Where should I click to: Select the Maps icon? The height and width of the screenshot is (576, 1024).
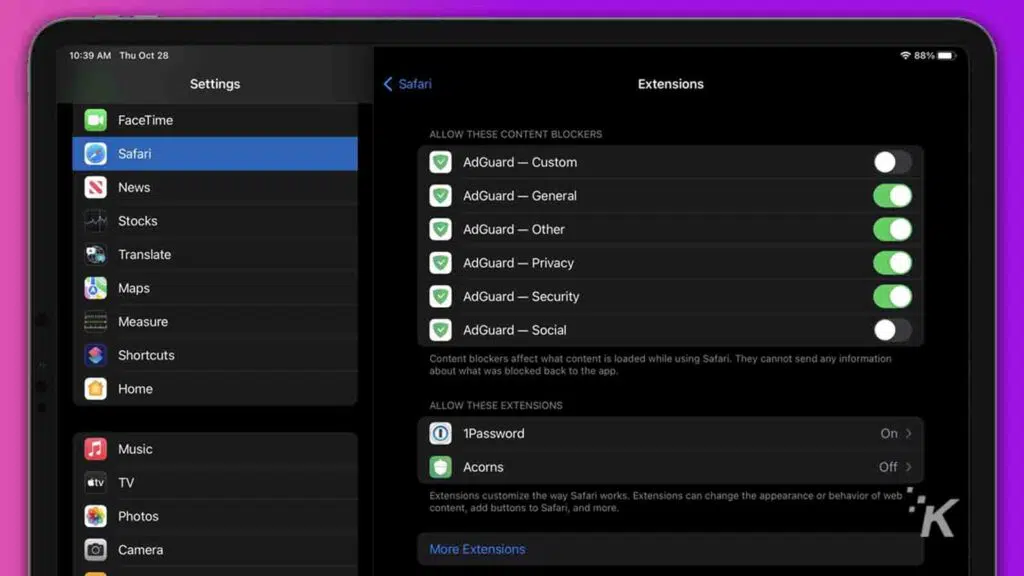click(95, 288)
